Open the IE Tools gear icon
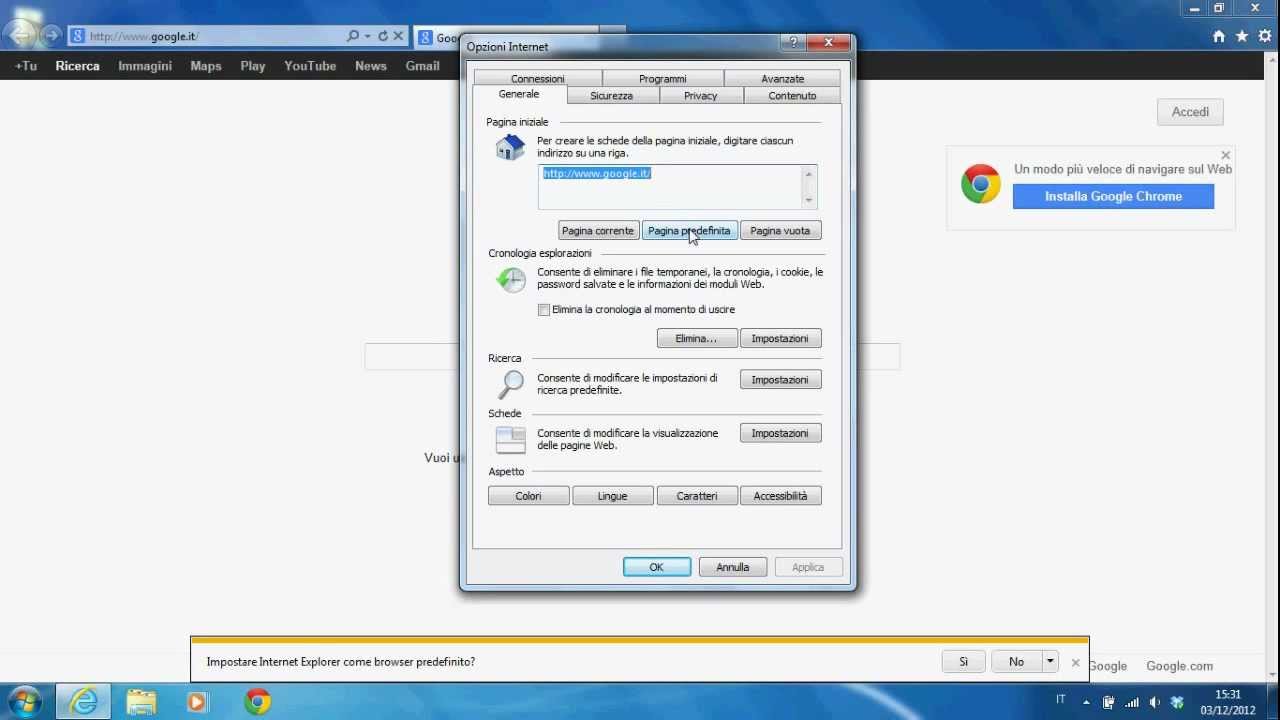 1266,36
